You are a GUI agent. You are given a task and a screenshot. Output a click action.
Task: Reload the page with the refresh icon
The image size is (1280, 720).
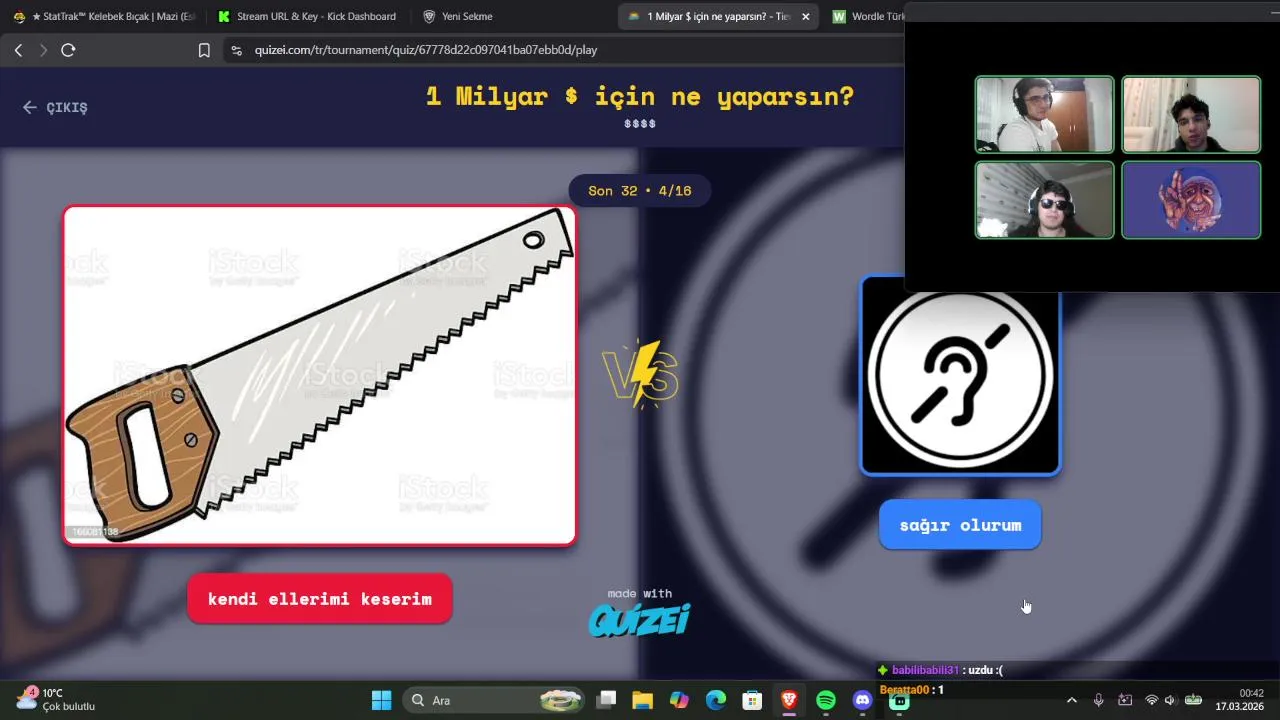coord(68,50)
